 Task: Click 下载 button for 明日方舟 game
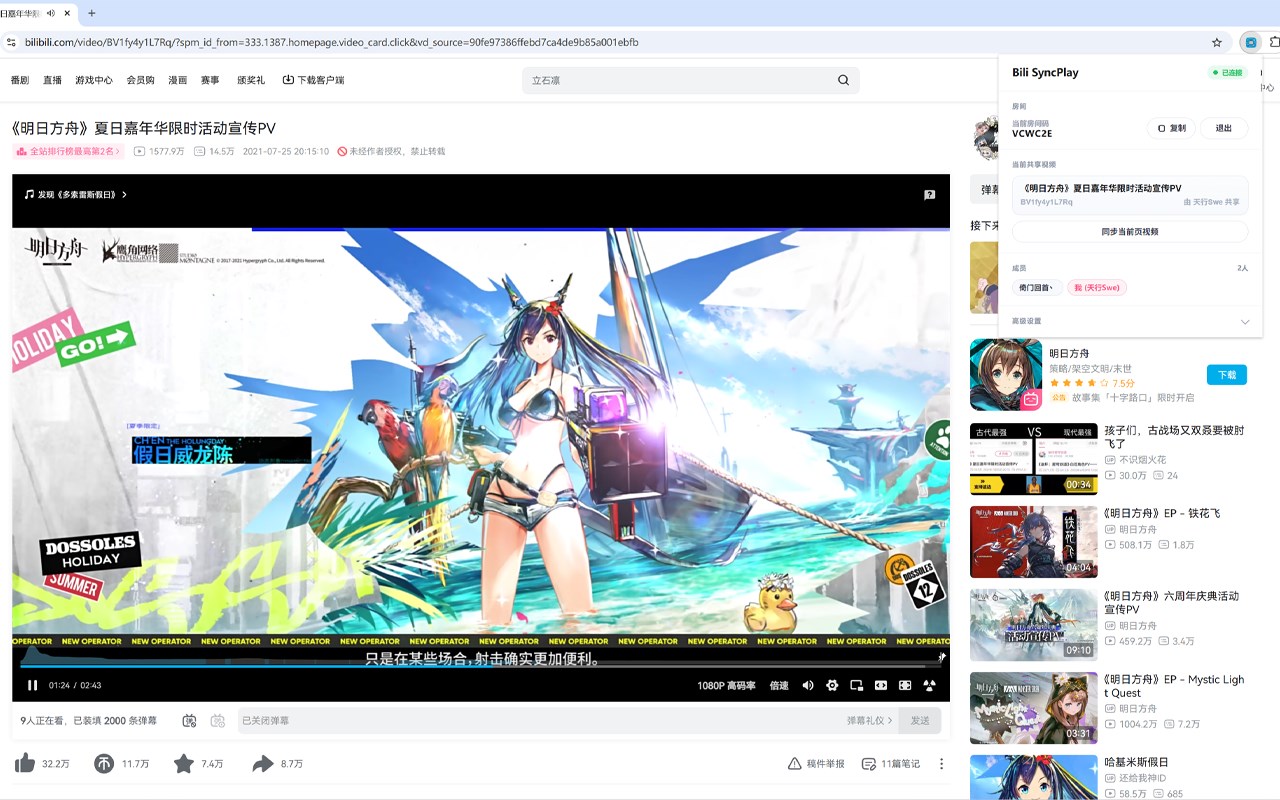pos(1227,375)
